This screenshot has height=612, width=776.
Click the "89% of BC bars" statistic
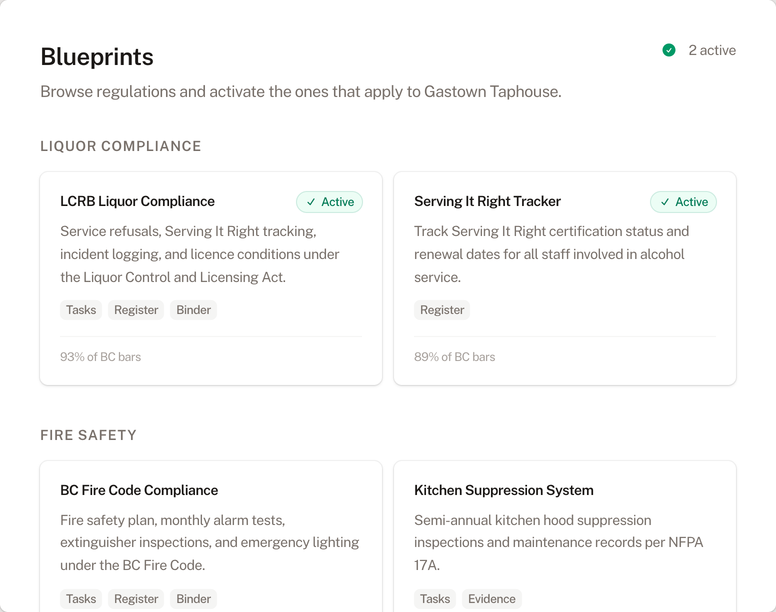455,357
